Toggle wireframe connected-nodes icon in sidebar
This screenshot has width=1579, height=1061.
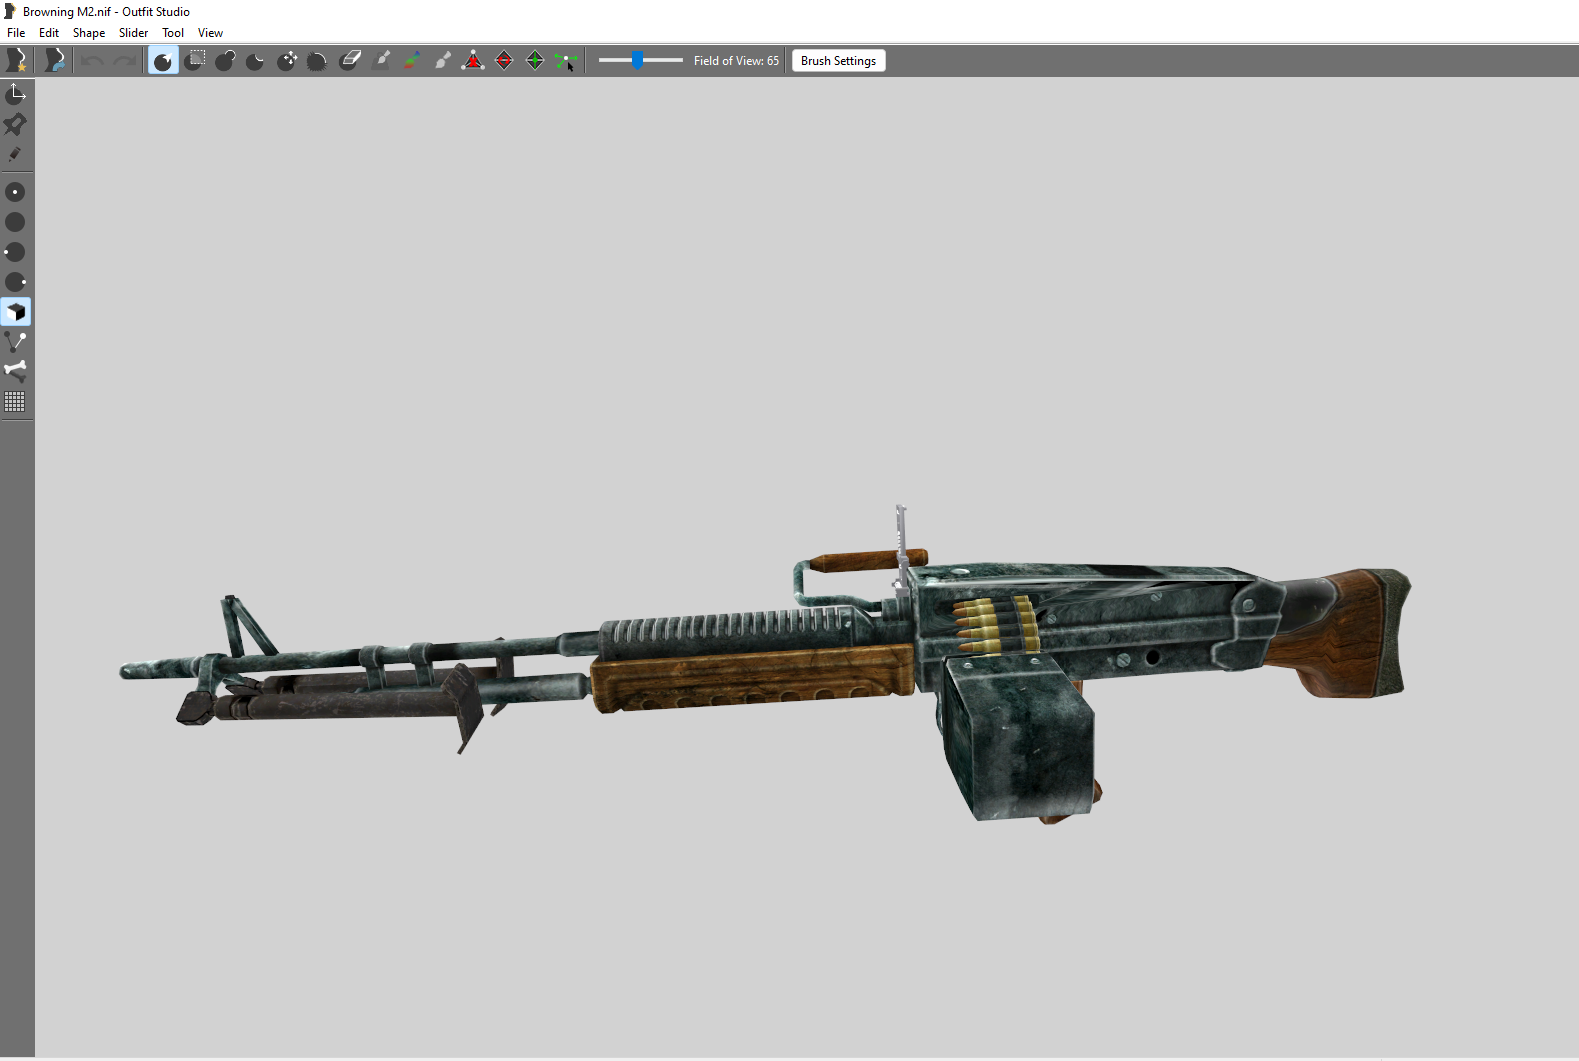click(16, 342)
